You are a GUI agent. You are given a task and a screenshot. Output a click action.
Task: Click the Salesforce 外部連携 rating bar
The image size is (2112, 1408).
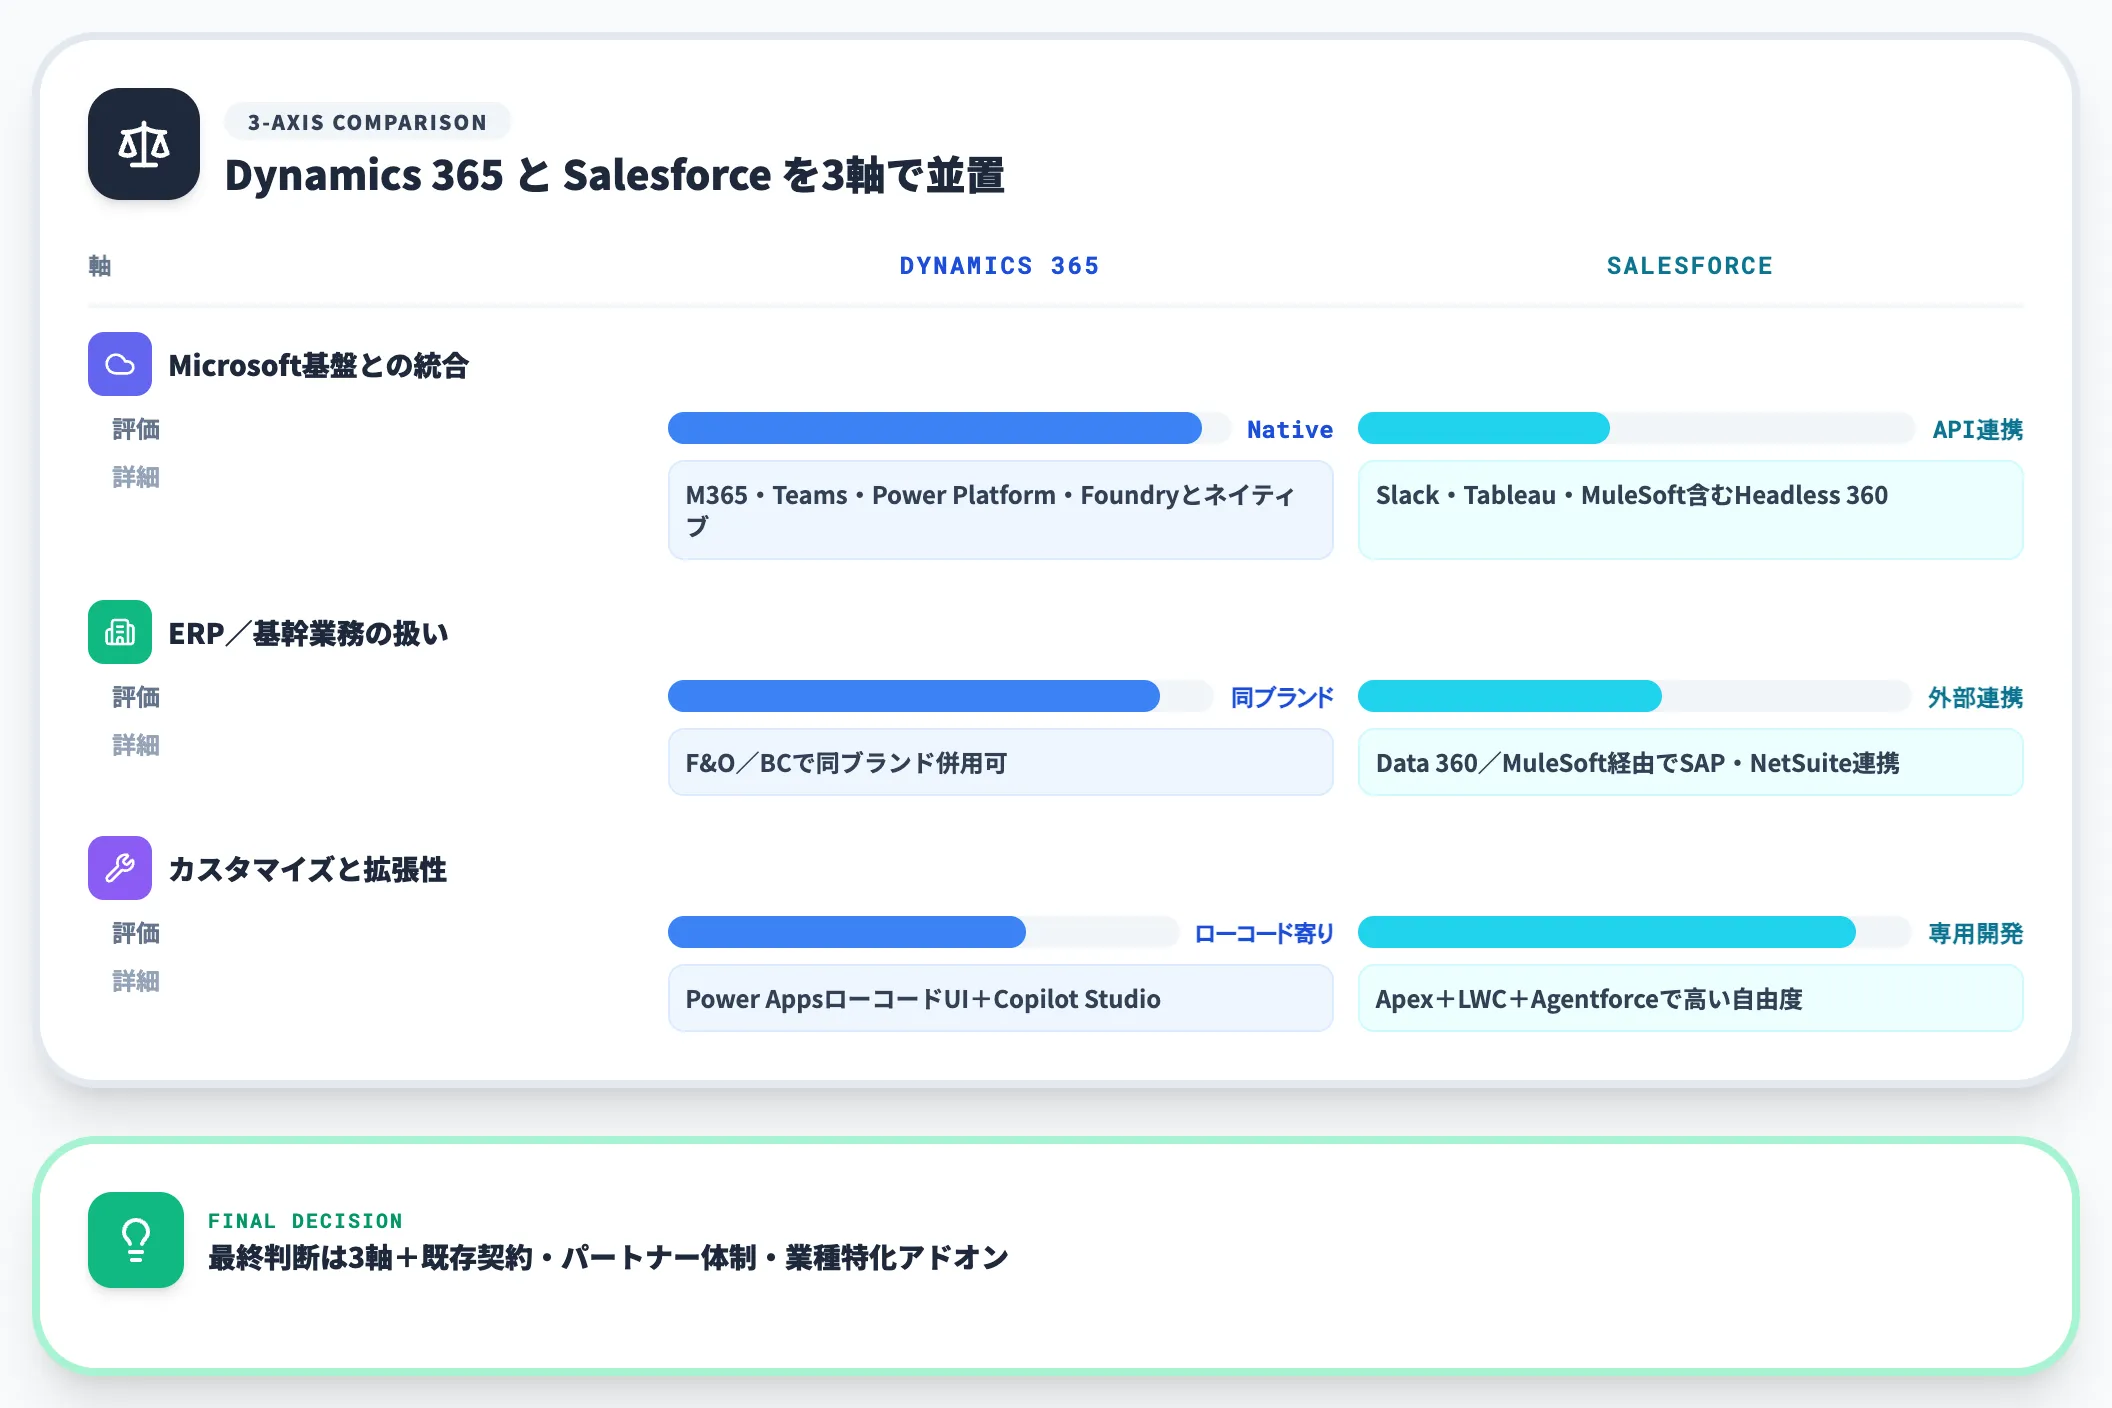tap(1634, 696)
